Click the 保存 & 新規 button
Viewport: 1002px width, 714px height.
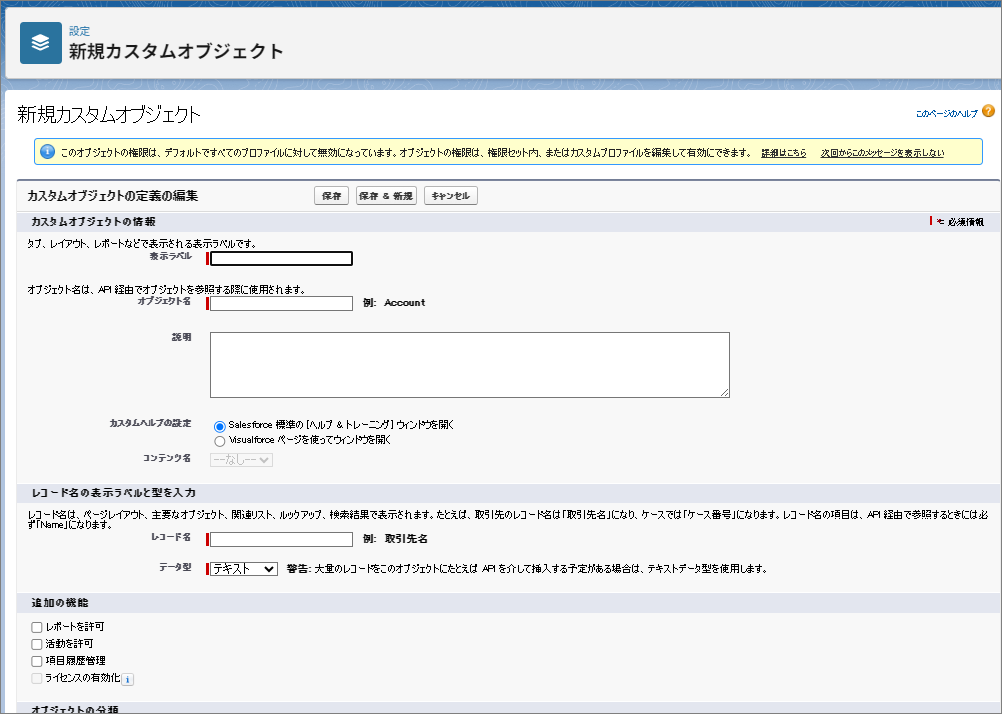[386, 196]
